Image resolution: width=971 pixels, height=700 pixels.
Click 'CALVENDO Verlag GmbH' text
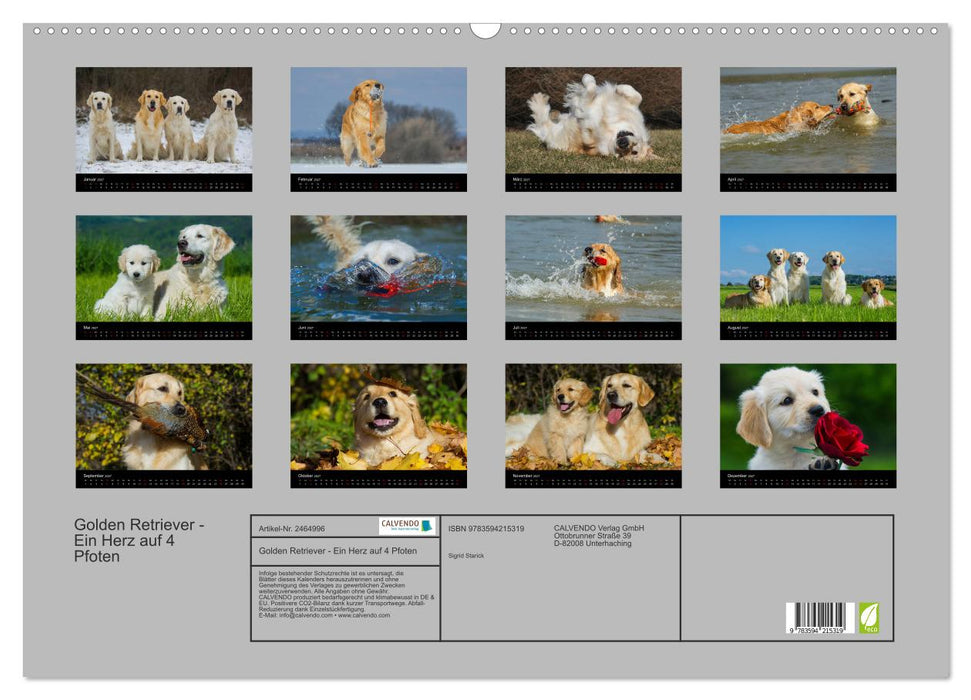pos(599,528)
